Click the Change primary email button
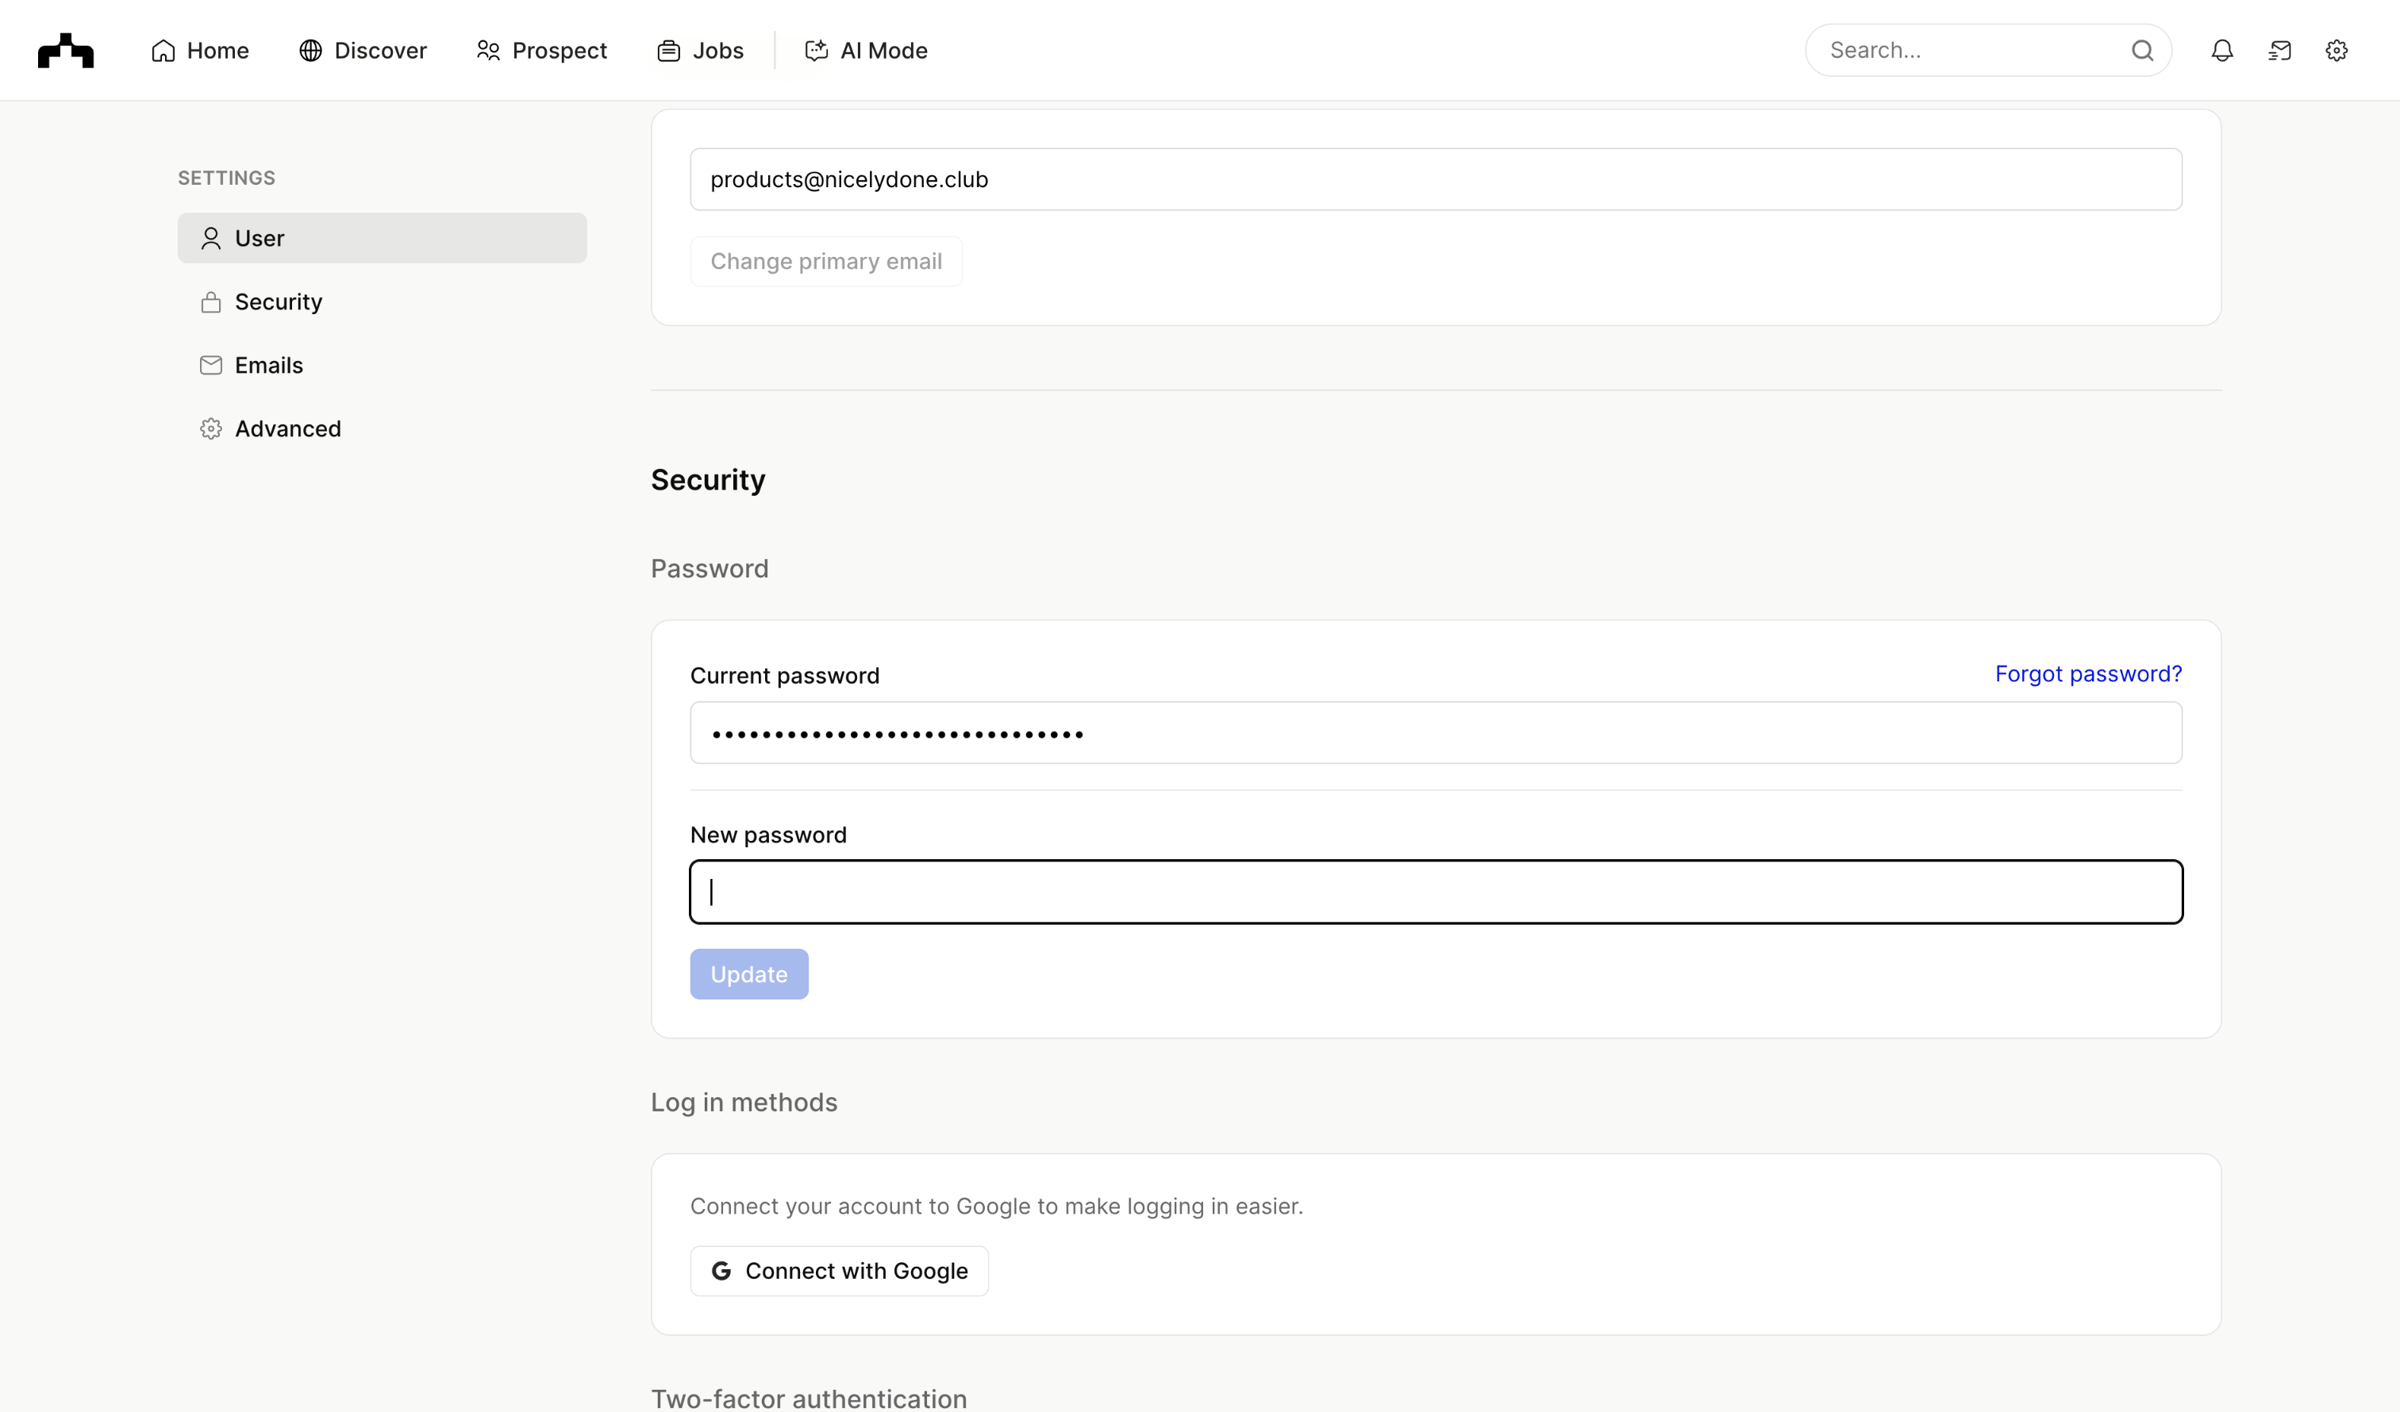2400x1412 pixels. pos(826,261)
